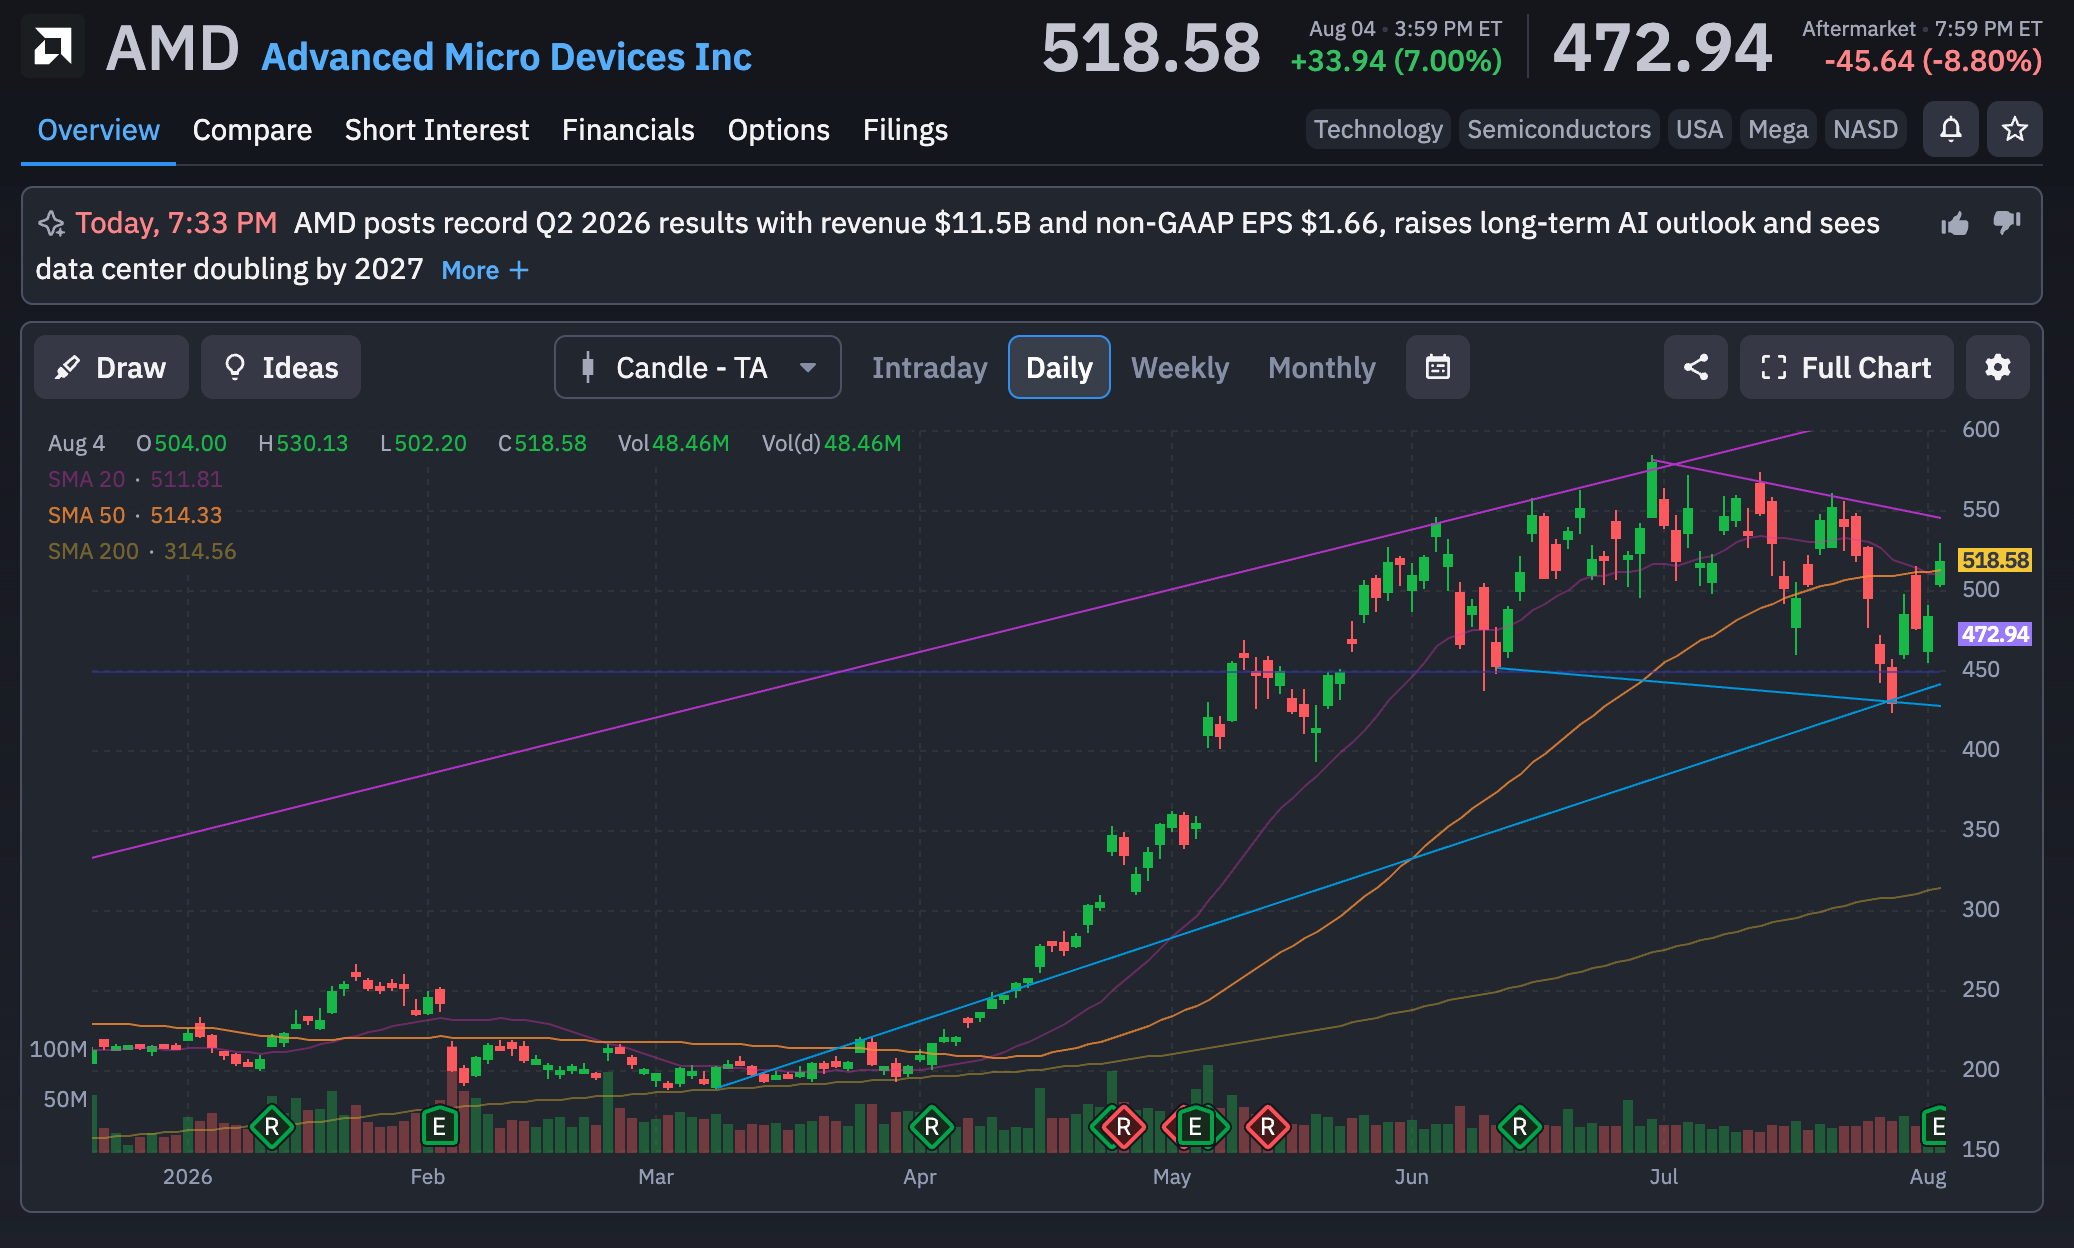This screenshot has height=1248, width=2074.
Task: Expand the news with More +
Action: click(485, 270)
